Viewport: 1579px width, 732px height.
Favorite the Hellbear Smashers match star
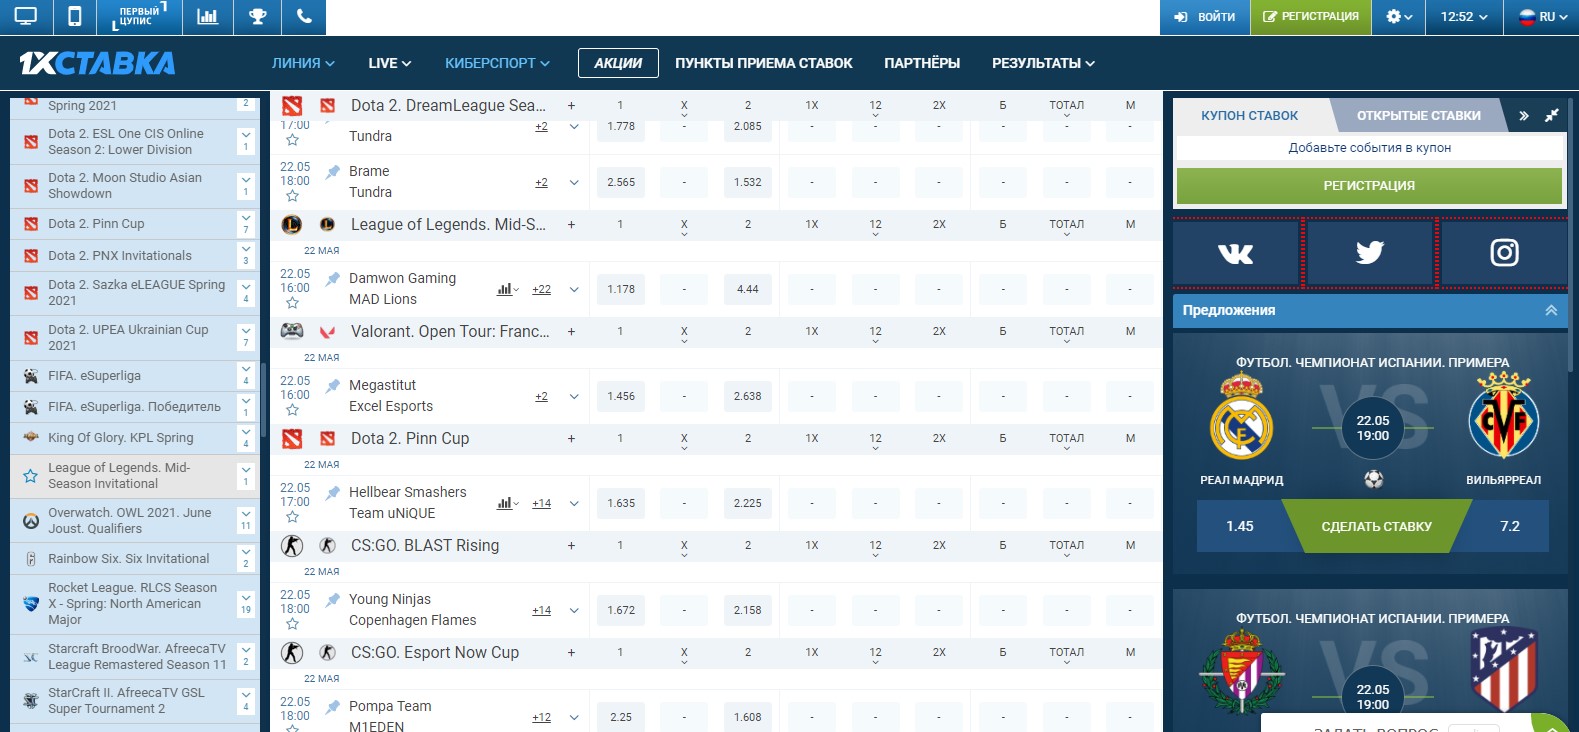pyautogui.click(x=293, y=517)
